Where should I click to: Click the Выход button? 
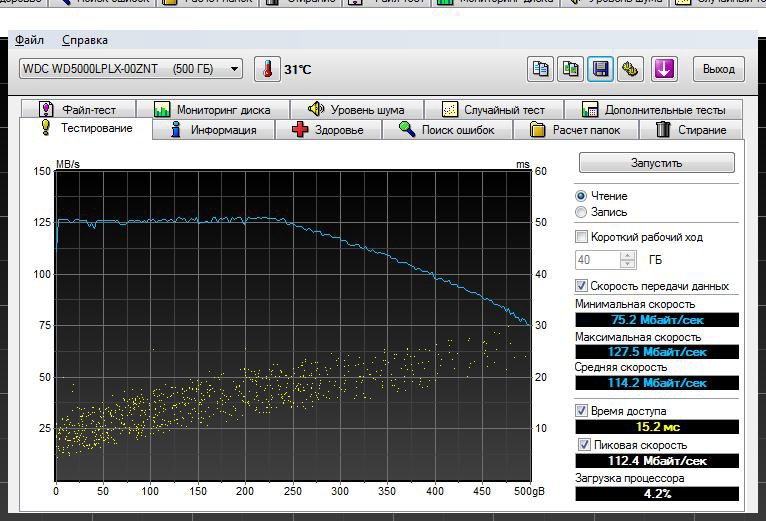(x=718, y=69)
